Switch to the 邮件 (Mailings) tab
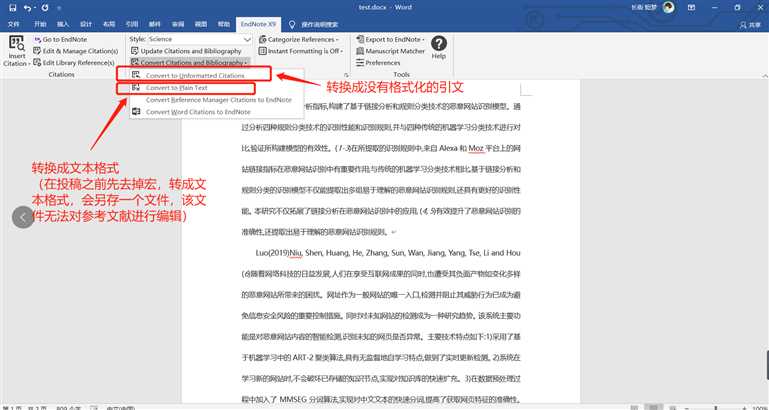 (x=154, y=24)
